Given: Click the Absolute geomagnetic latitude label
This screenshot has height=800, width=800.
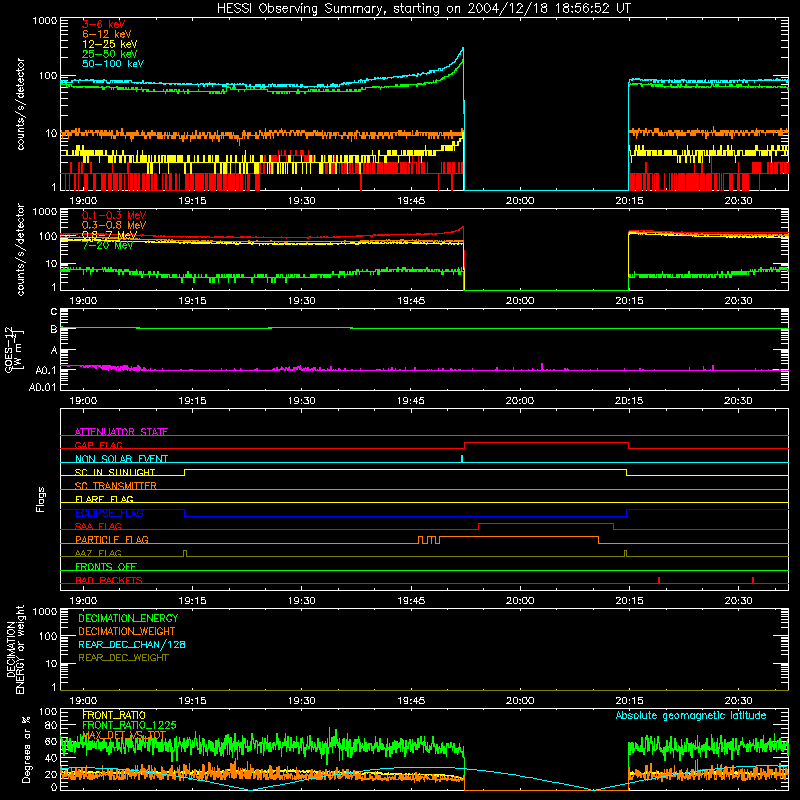Looking at the screenshot, I should [691, 715].
